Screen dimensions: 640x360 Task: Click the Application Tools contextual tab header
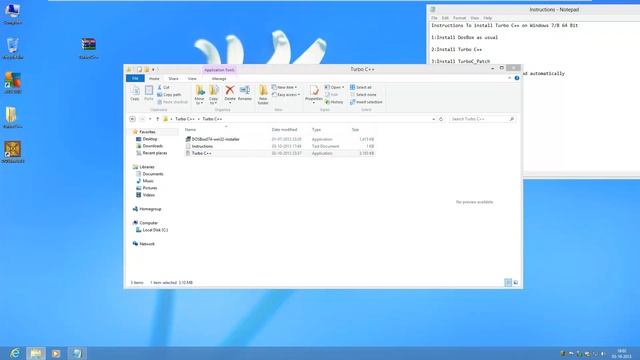pos(219,70)
